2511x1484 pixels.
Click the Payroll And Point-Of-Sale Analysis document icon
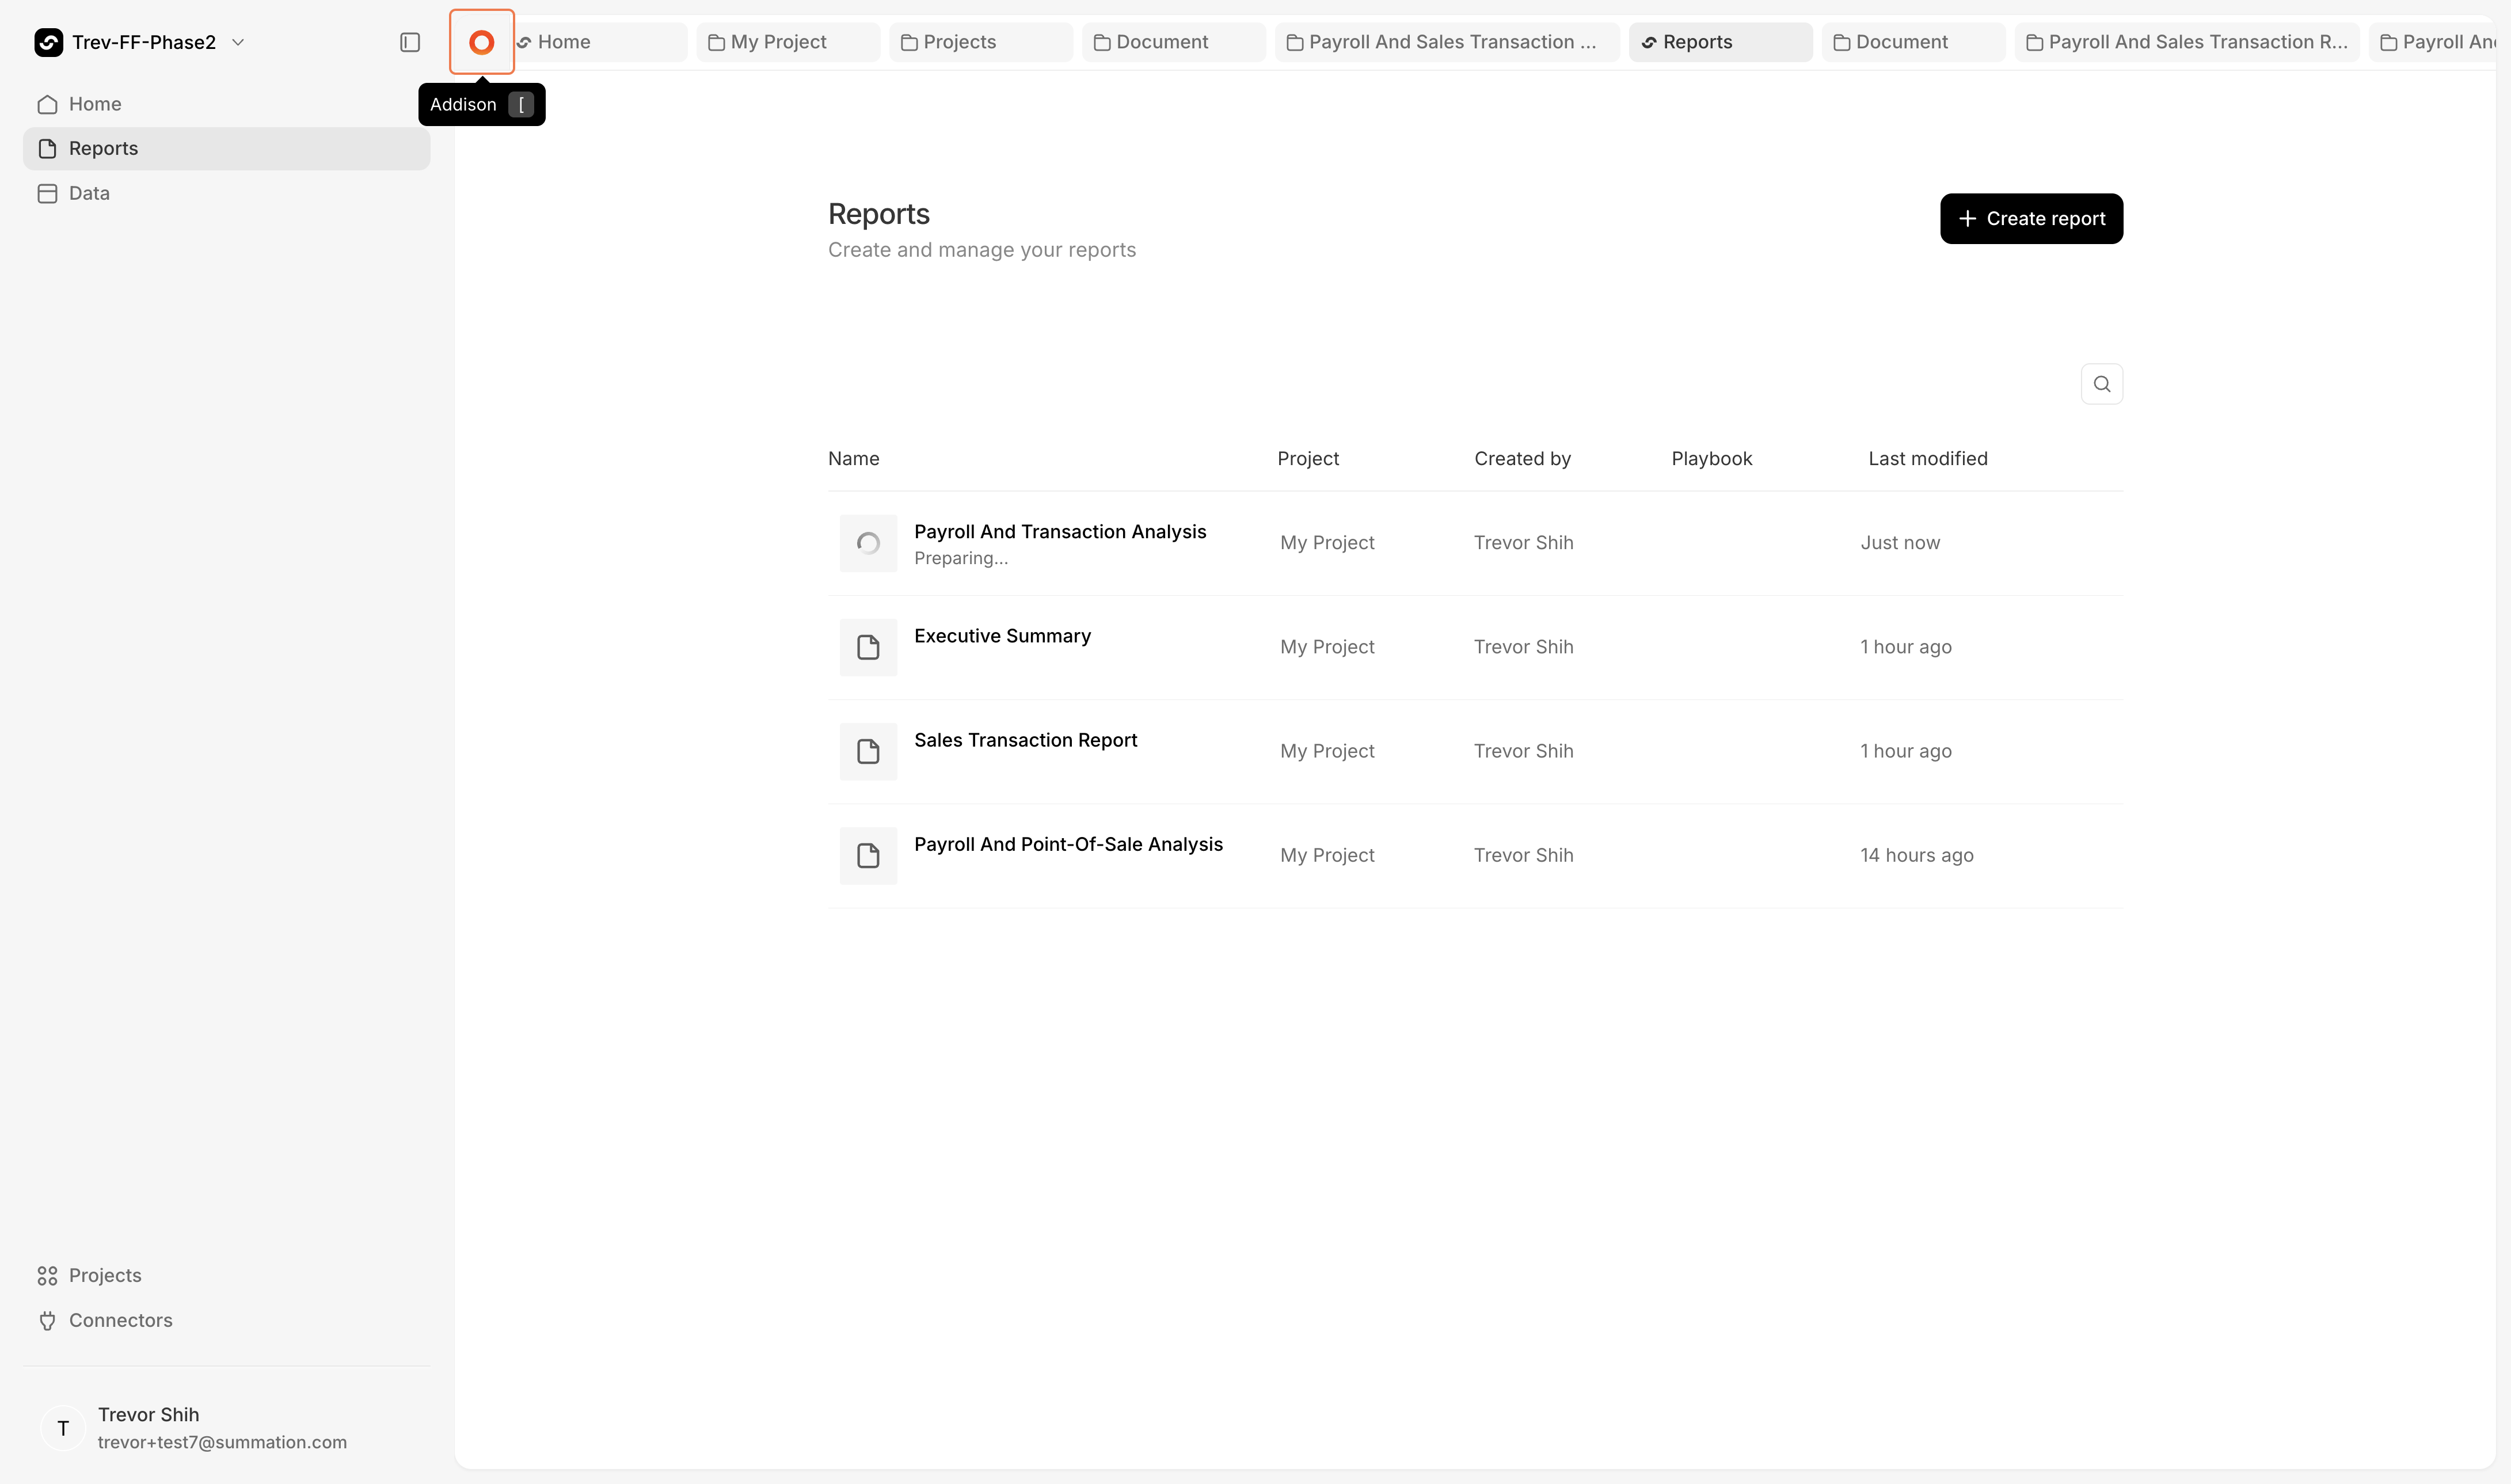868,855
